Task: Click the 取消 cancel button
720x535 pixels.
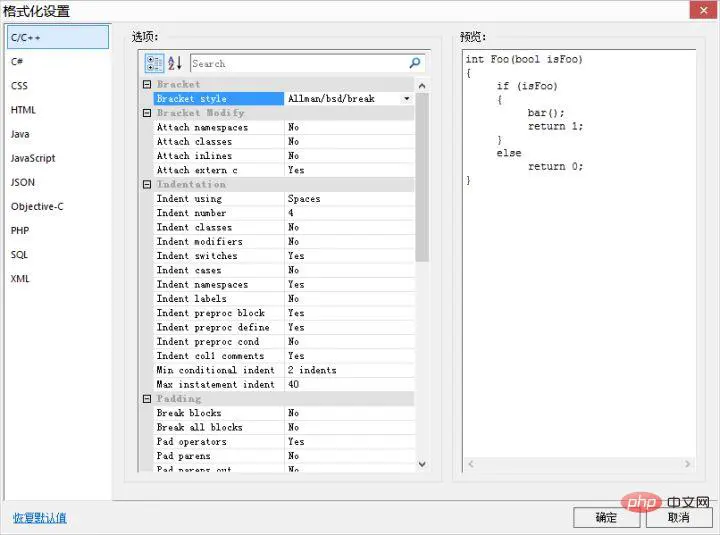Action: [679, 518]
